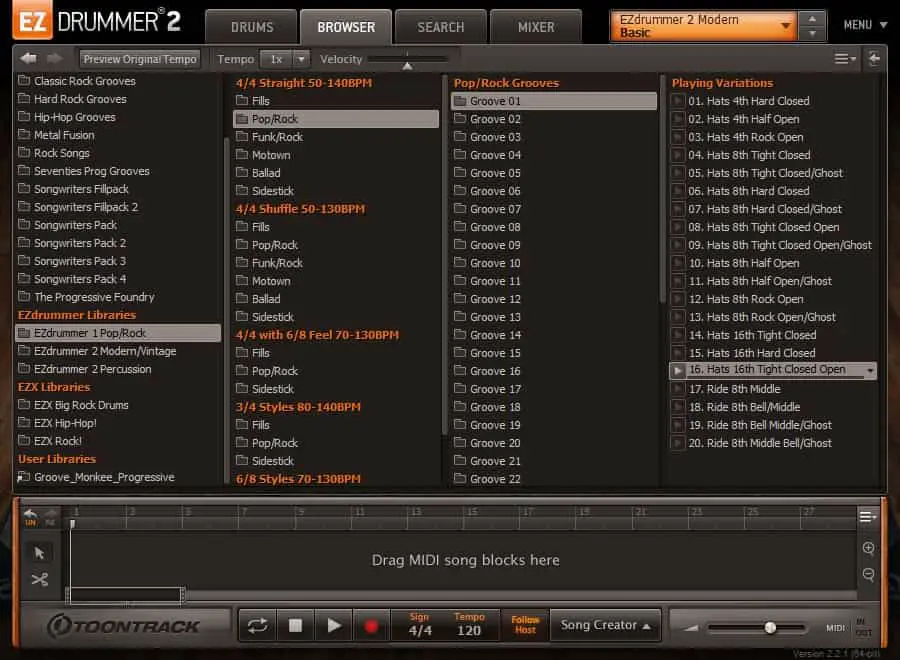Click the horizontal song track scroll handle
This screenshot has width=900, height=660.
pyautogui.click(x=125, y=595)
